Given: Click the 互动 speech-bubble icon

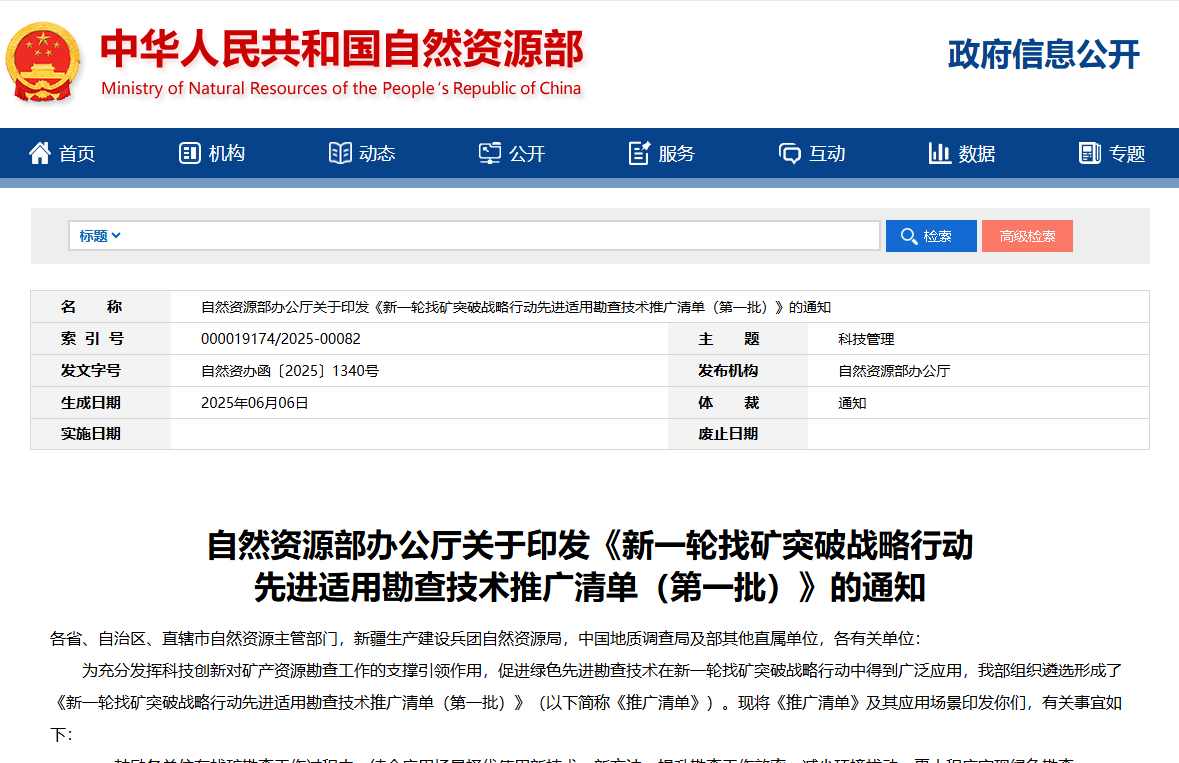Looking at the screenshot, I should click(x=790, y=152).
